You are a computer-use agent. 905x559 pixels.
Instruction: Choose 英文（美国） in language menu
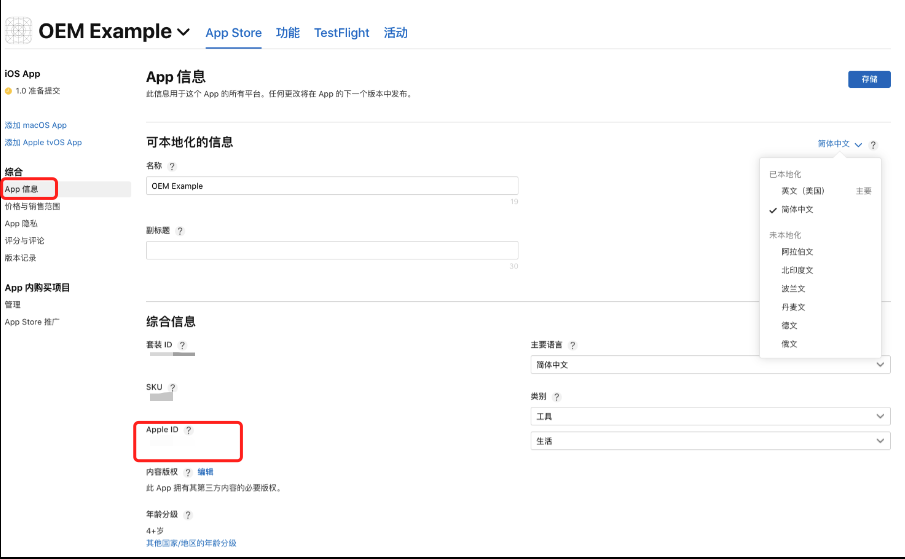coord(803,191)
